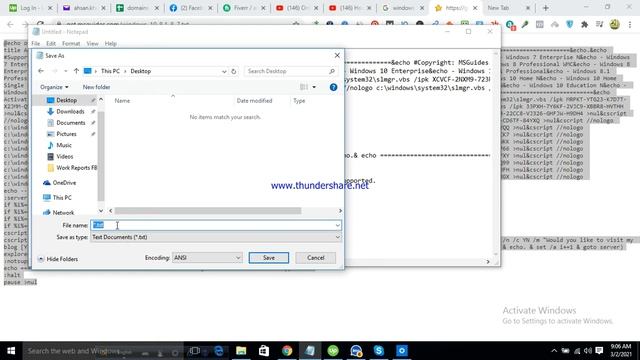Open the Organize menu
640x360 pixels.
click(x=54, y=87)
